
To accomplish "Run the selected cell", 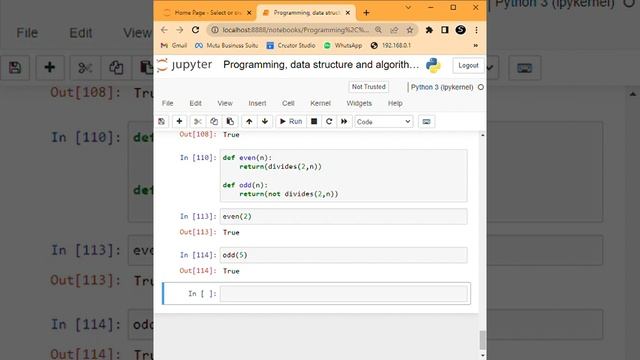I will [291, 122].
